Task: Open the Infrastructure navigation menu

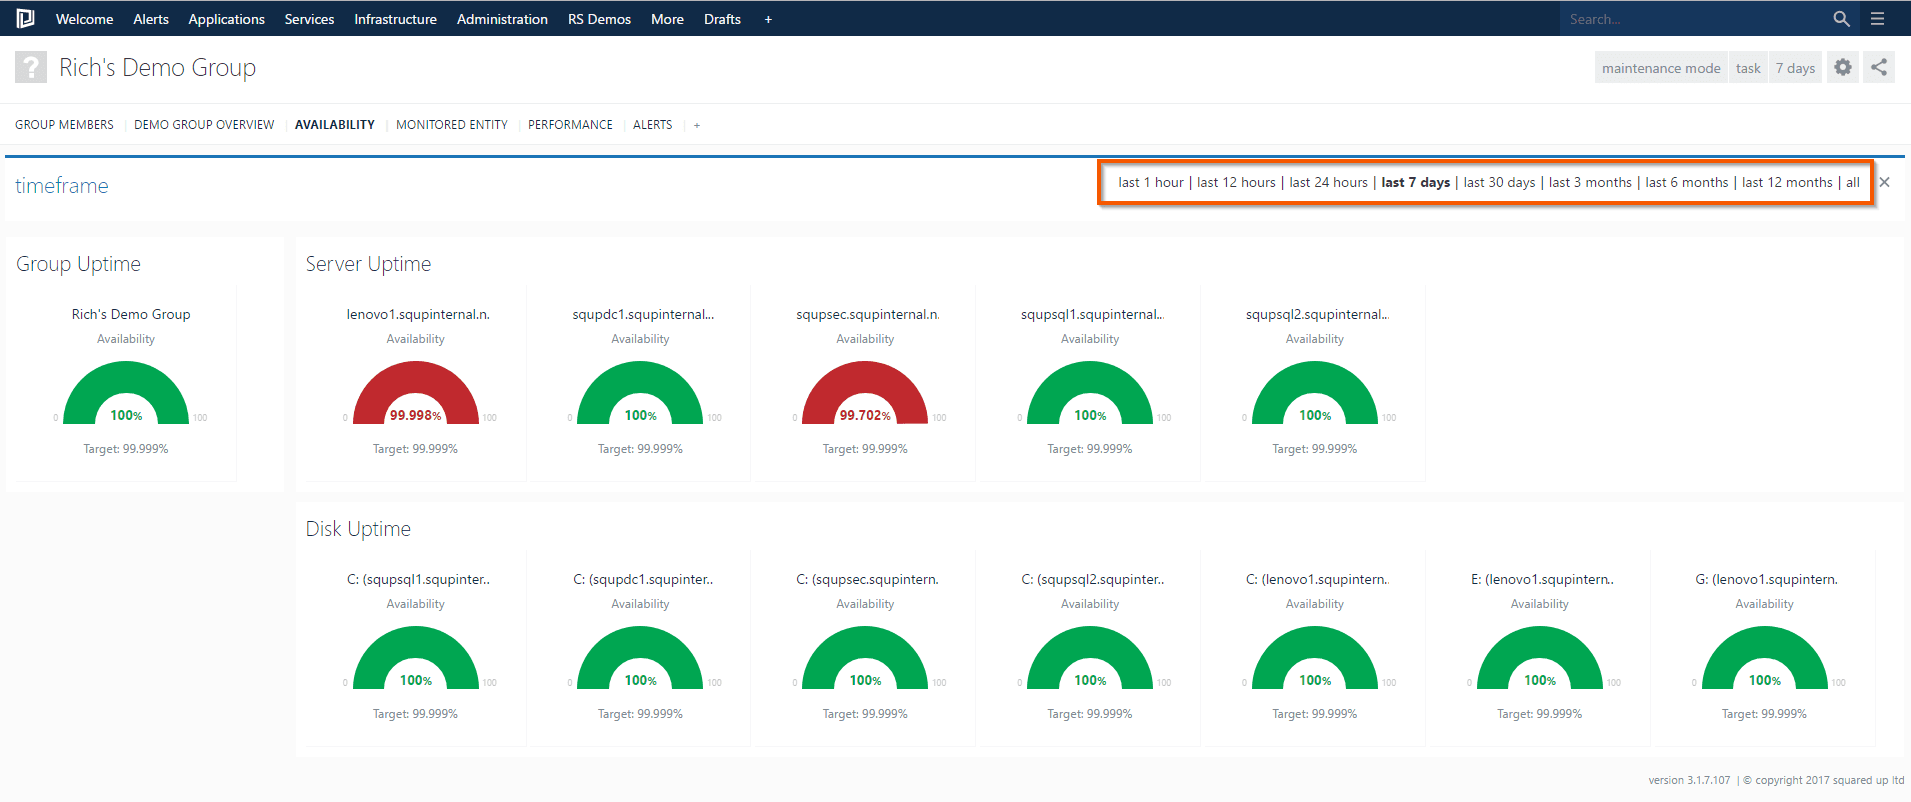Action: tap(395, 19)
